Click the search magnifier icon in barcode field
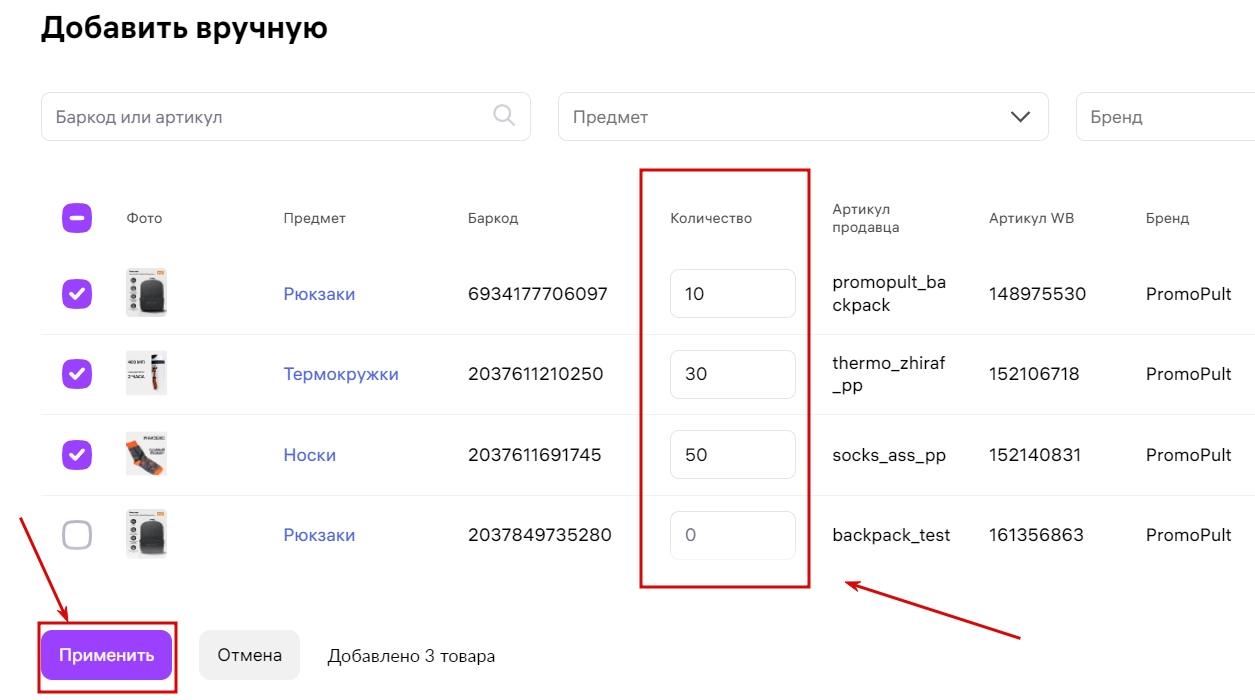 (x=505, y=116)
